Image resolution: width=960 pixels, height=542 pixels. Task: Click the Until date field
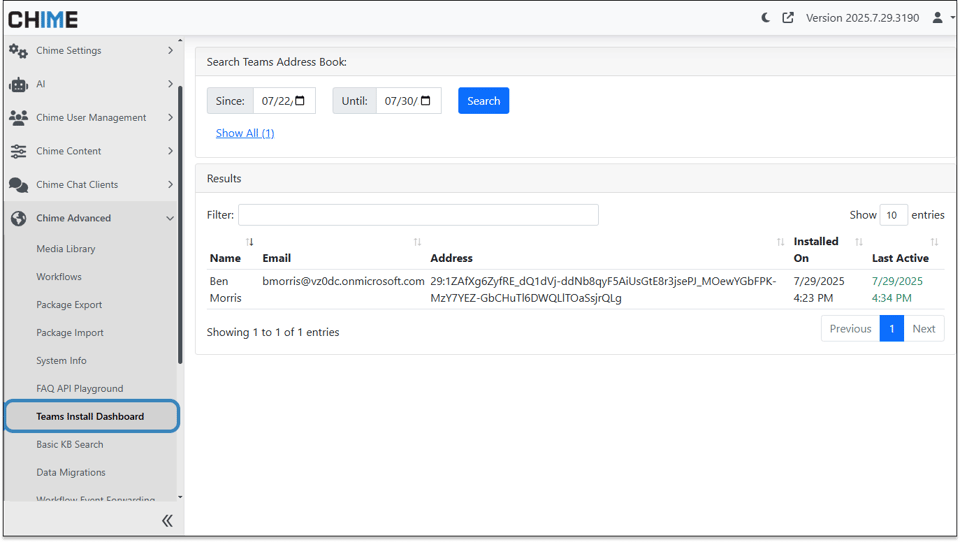point(408,101)
